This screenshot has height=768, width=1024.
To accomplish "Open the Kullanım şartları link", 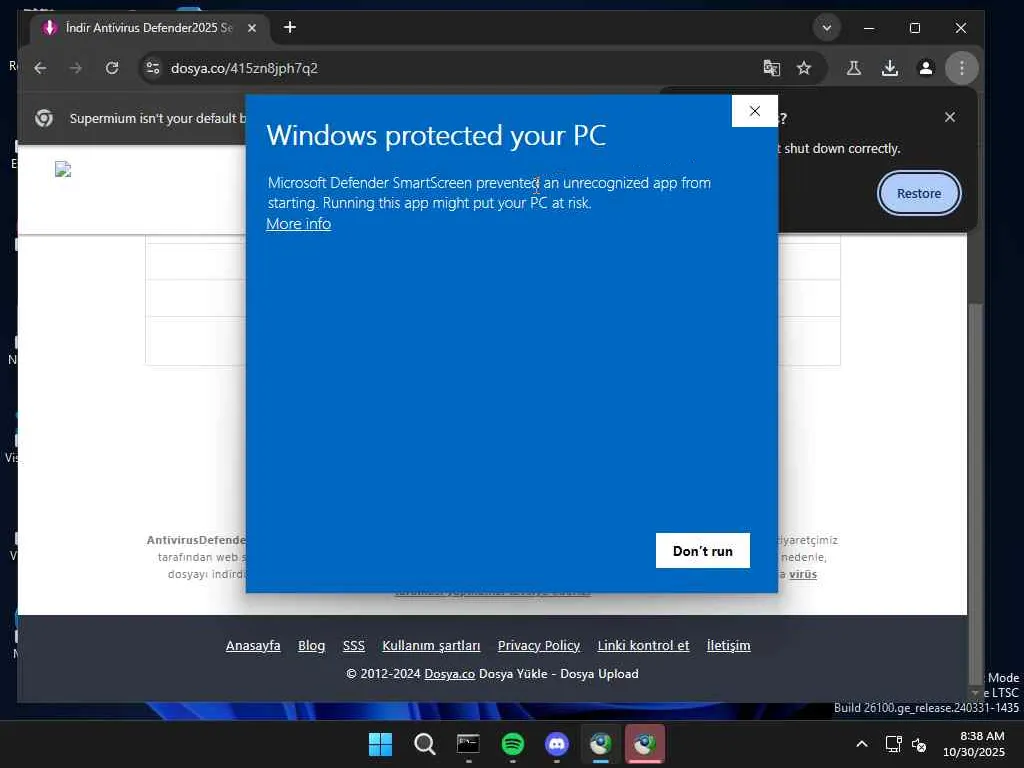I will point(431,645).
